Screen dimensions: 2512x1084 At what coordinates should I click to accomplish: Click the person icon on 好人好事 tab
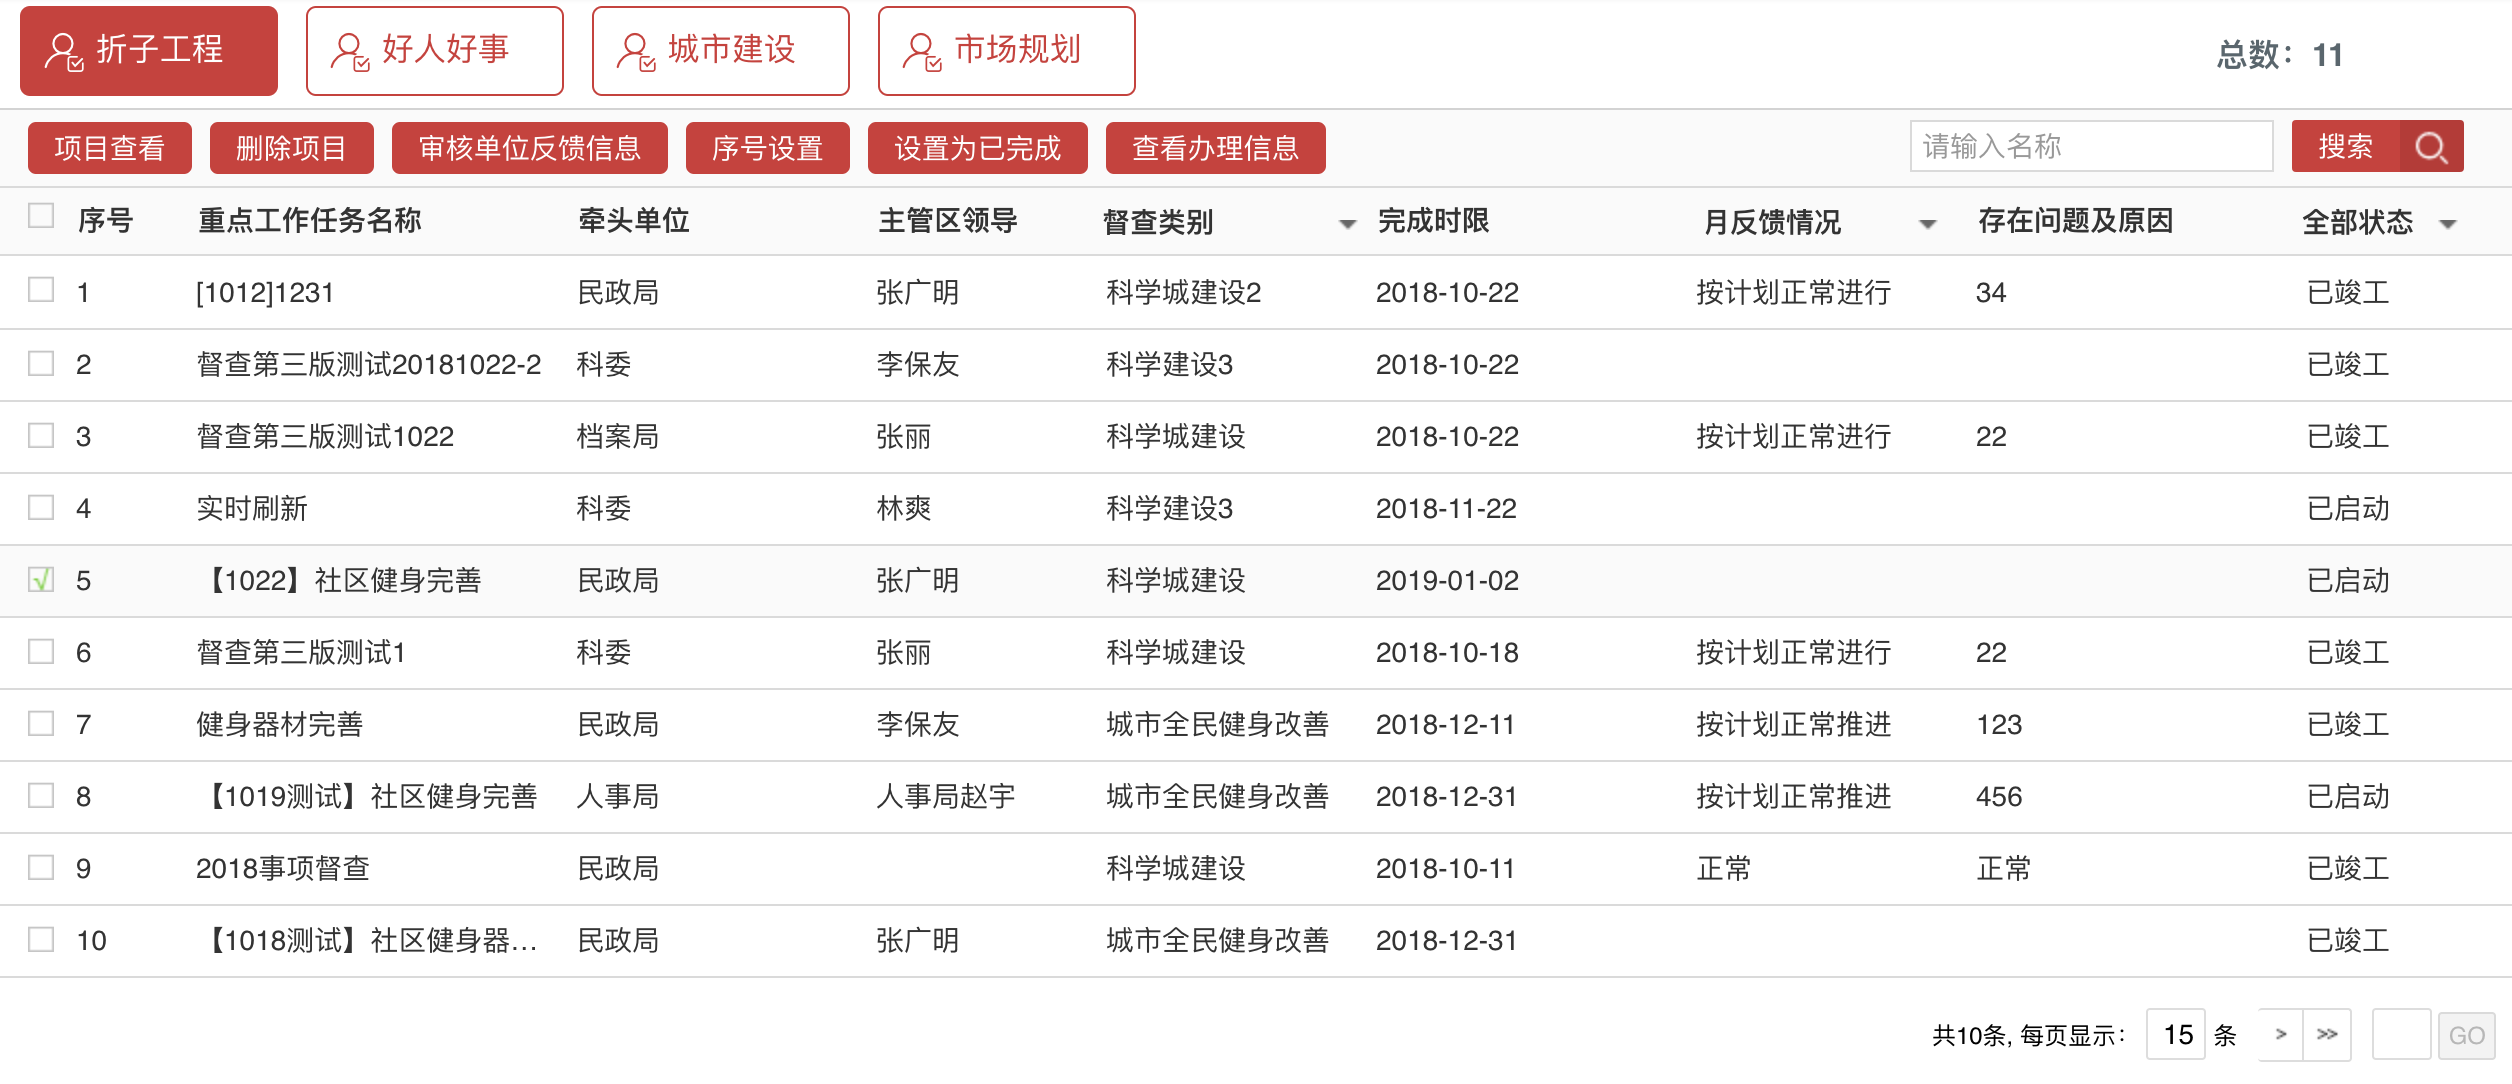point(350,50)
